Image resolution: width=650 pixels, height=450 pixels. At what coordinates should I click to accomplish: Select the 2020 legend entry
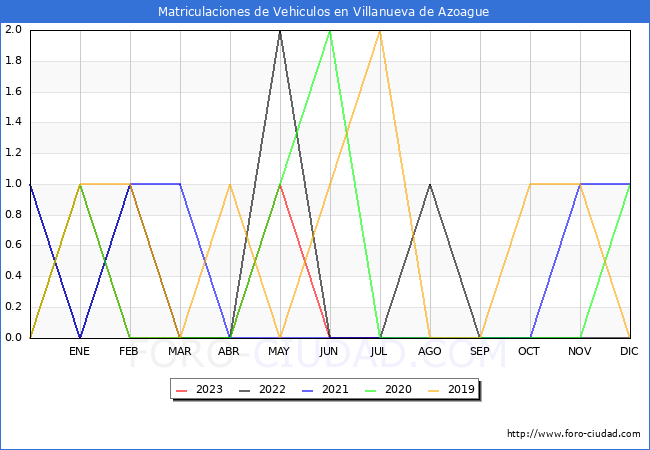(389, 390)
